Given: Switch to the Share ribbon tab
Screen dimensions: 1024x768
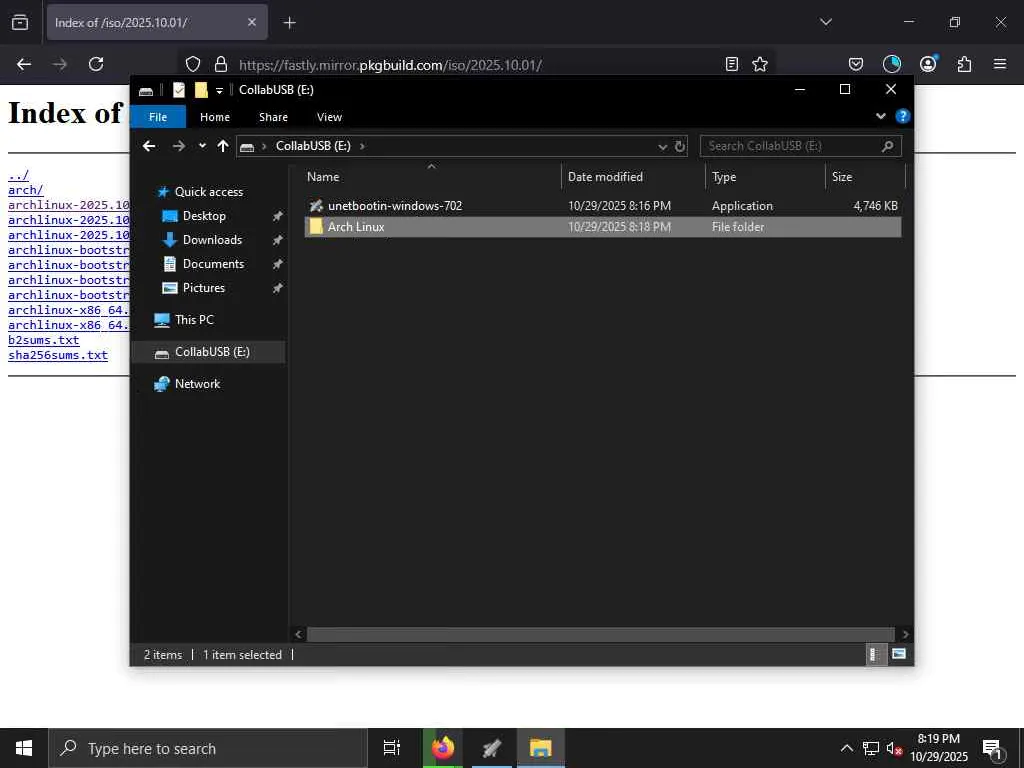Looking at the screenshot, I should click(273, 117).
